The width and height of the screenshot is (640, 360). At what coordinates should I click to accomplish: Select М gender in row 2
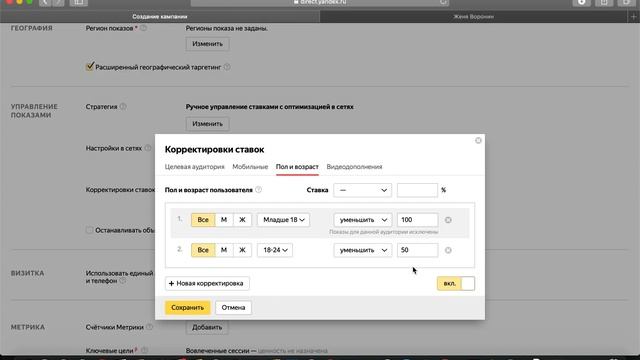[224, 250]
